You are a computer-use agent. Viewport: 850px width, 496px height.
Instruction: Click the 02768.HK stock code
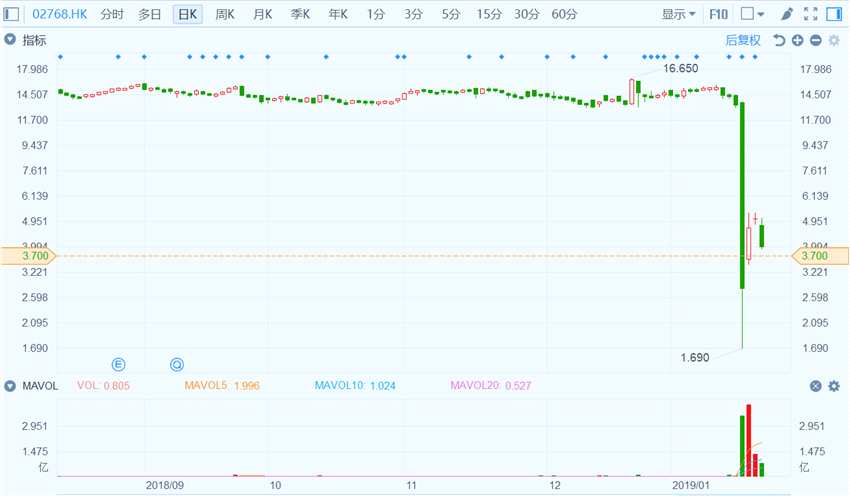60,14
